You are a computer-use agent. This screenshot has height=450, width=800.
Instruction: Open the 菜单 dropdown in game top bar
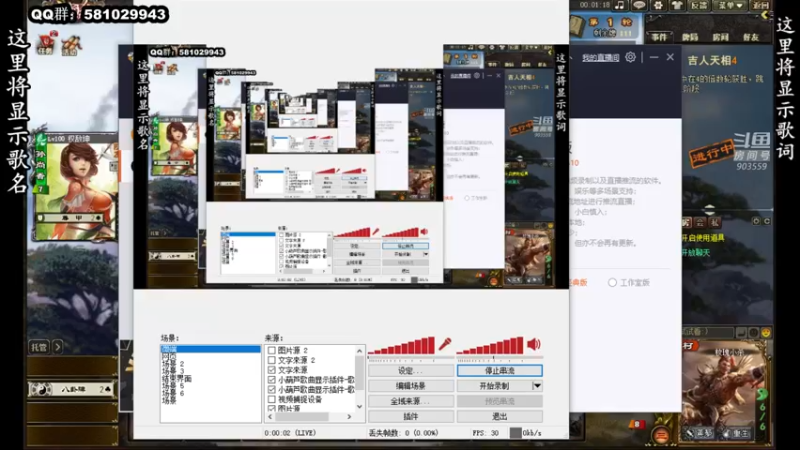click(730, 5)
